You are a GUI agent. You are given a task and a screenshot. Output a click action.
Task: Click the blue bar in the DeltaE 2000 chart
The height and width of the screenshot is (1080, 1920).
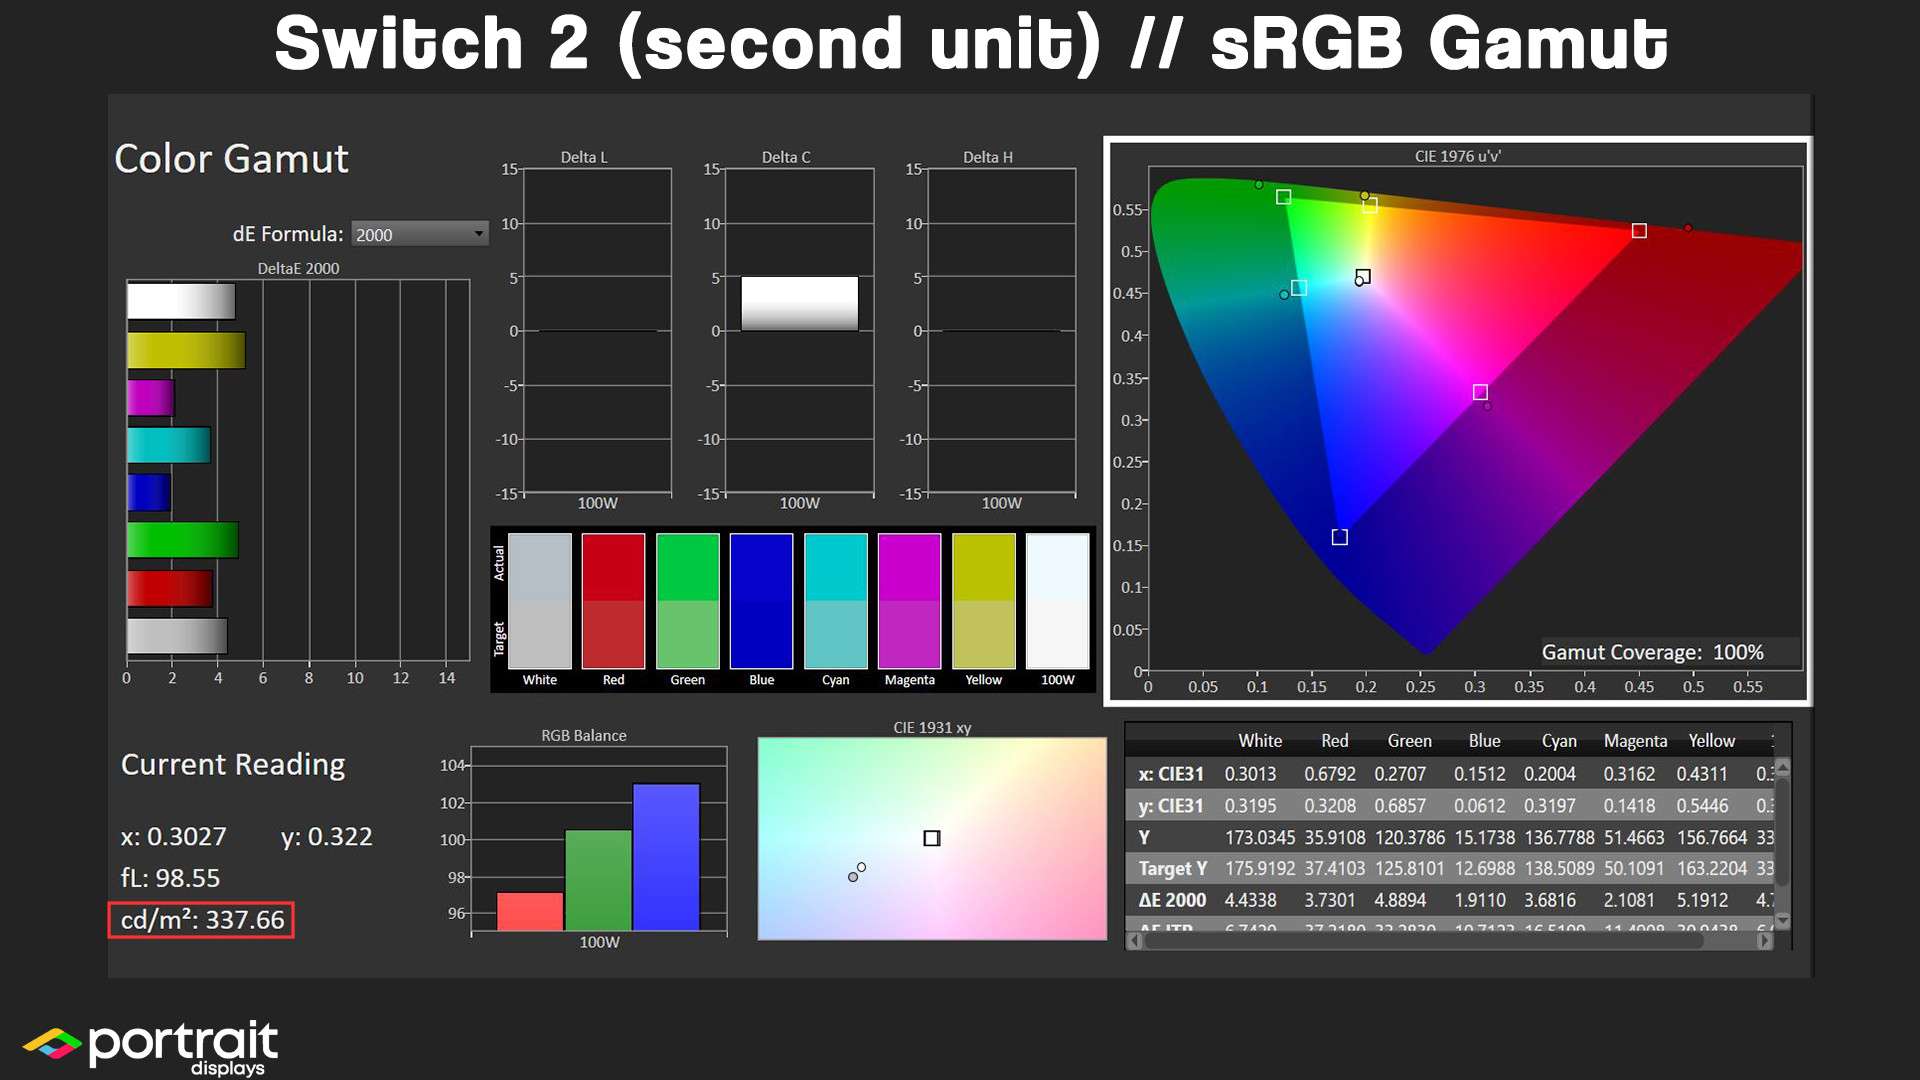tap(148, 492)
